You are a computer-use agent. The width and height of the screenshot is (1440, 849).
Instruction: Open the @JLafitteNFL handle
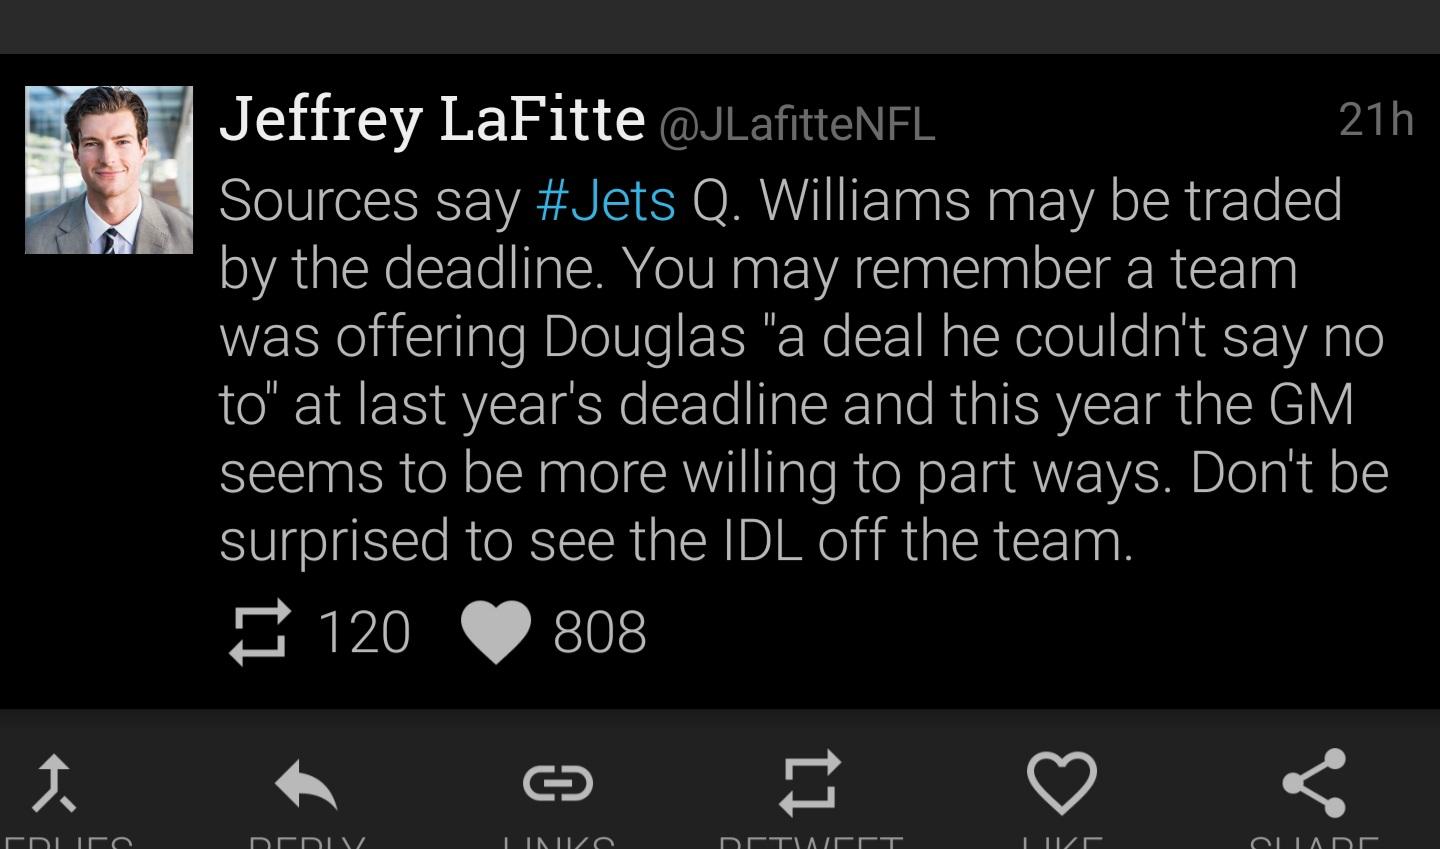click(797, 124)
